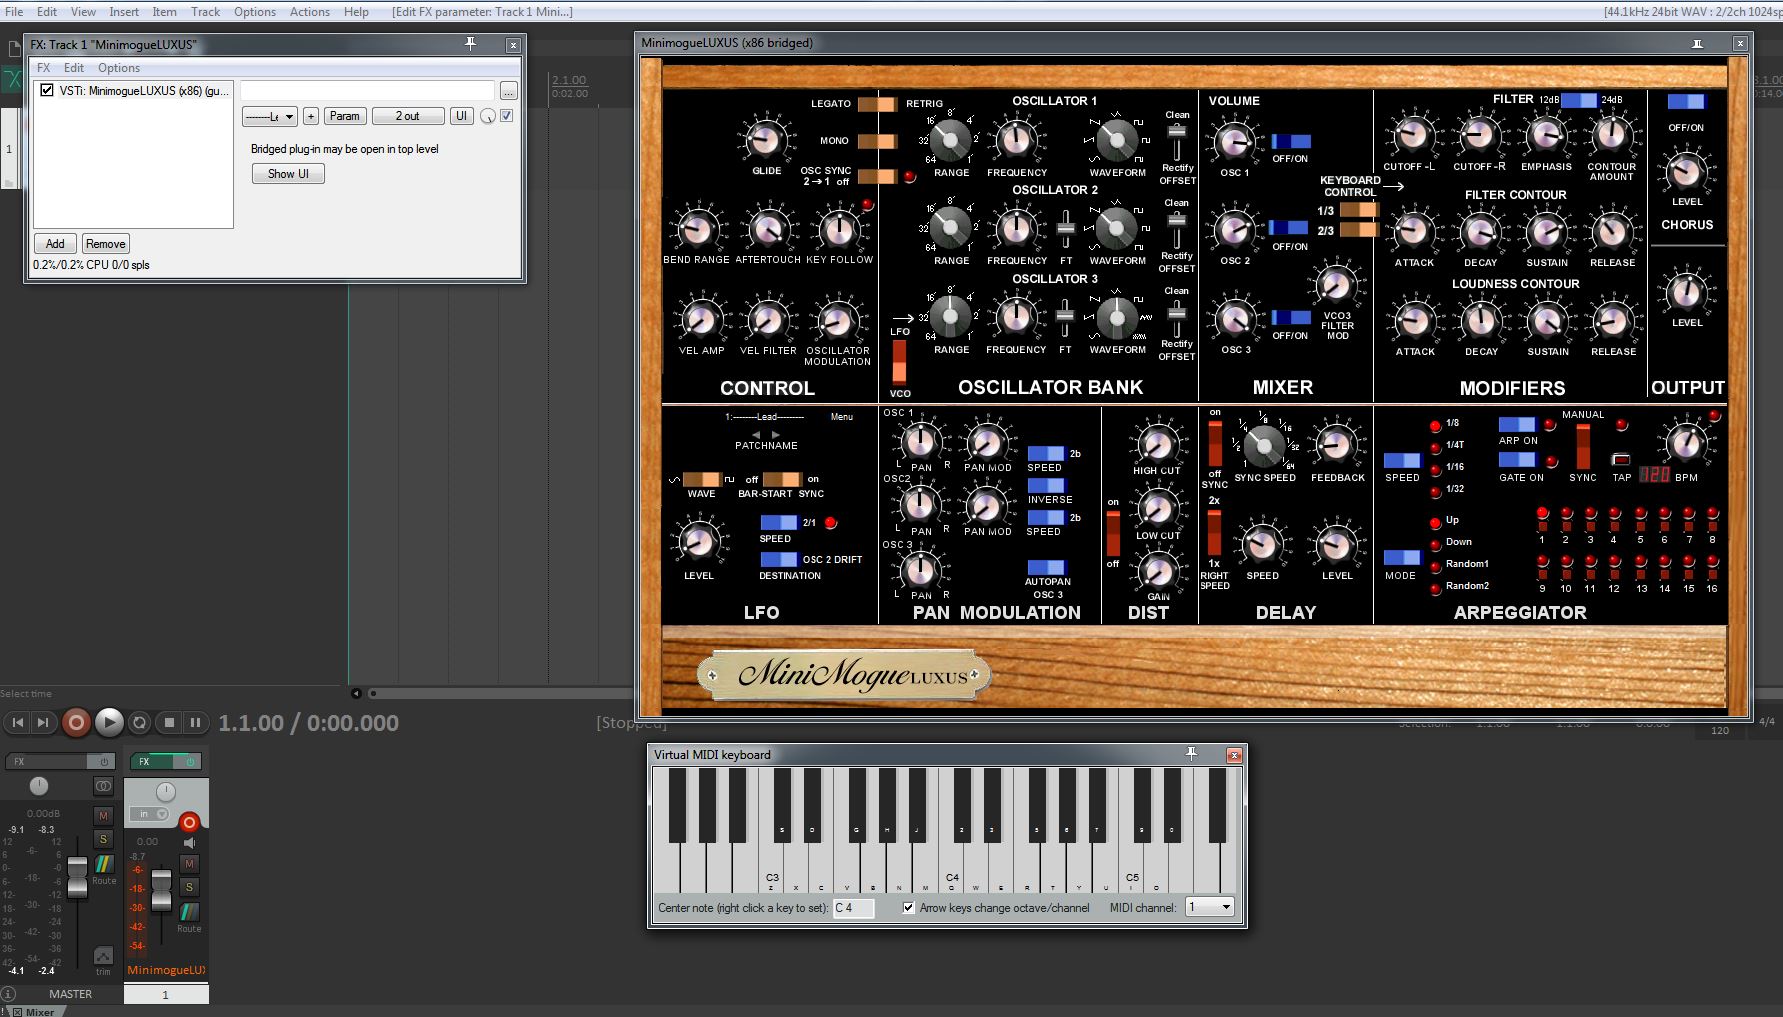Click the Show UI button
Screen dimensions: 1783x1017
(x=288, y=173)
